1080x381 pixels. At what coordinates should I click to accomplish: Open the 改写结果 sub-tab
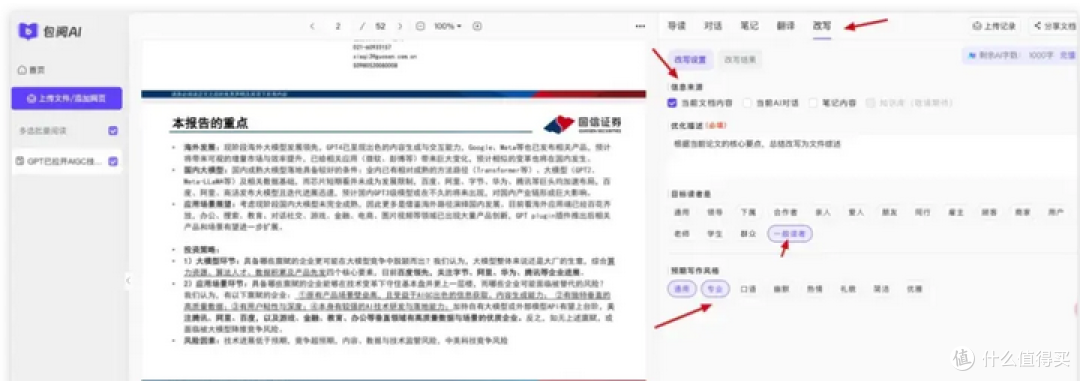point(739,60)
